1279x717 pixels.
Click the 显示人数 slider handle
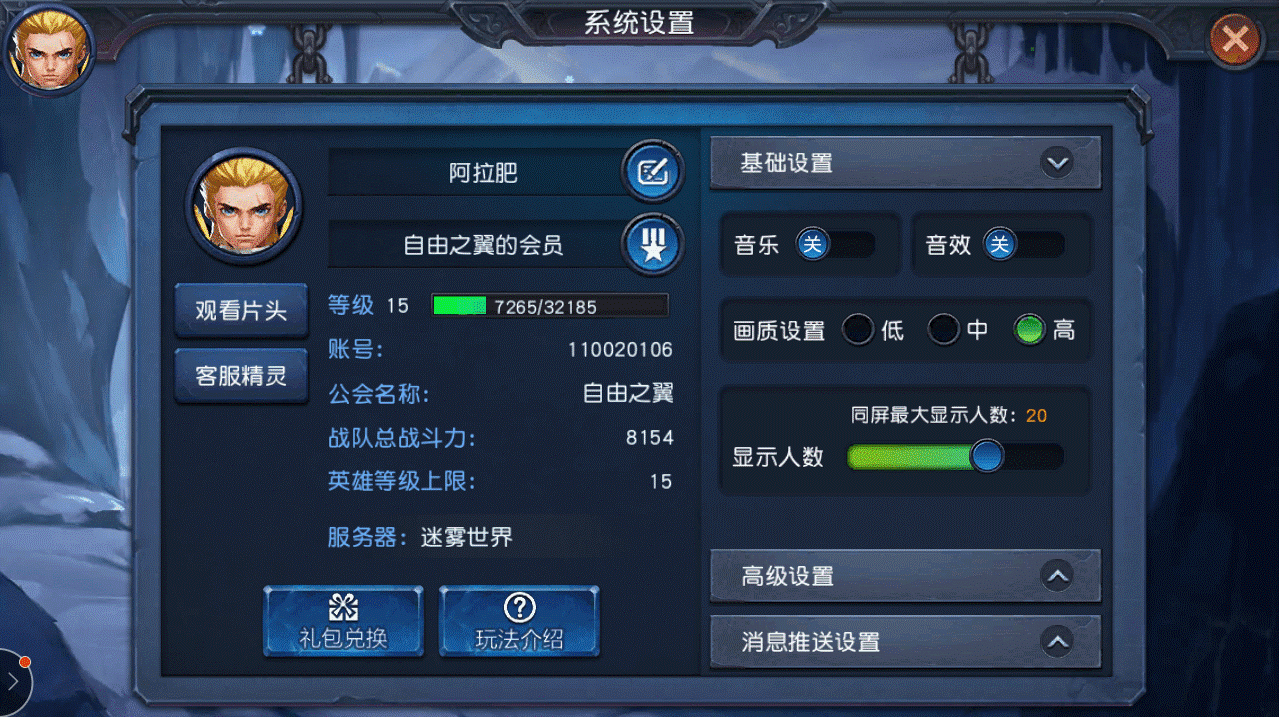point(987,457)
